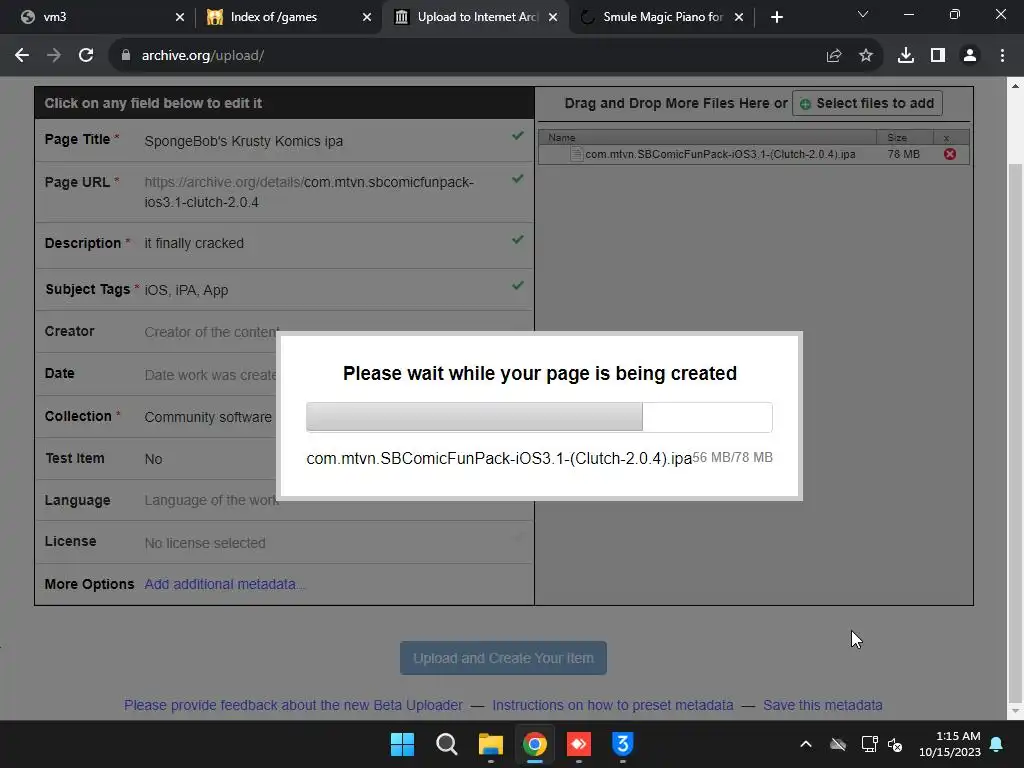The image size is (1024, 768).
Task: Click Test Item value No
Action: click(x=153, y=459)
